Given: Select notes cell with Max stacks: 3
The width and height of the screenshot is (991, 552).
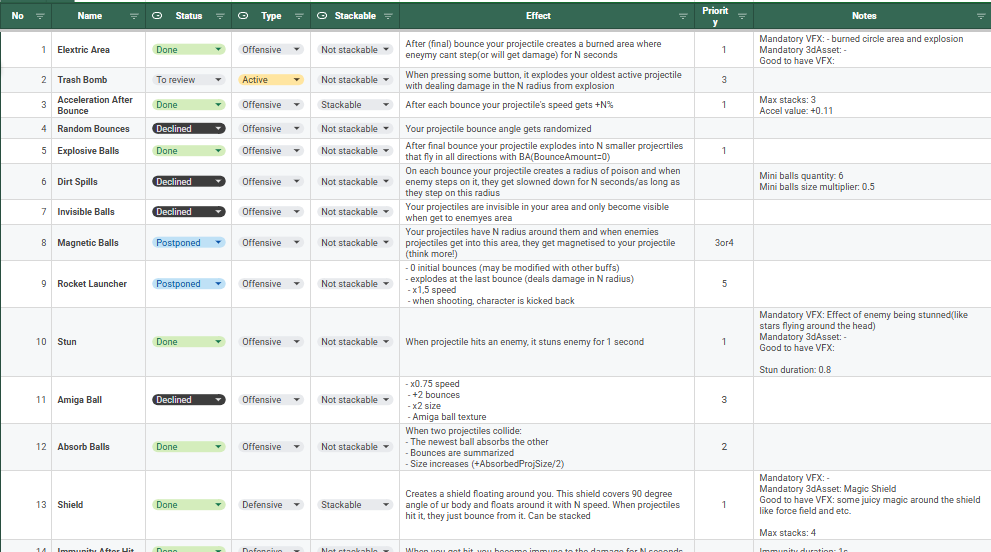Looking at the screenshot, I should (872, 105).
